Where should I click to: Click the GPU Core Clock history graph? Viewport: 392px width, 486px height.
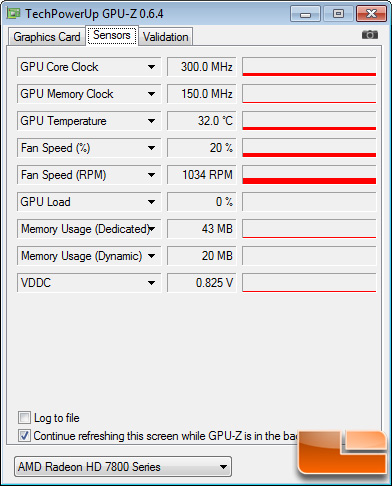coord(309,67)
